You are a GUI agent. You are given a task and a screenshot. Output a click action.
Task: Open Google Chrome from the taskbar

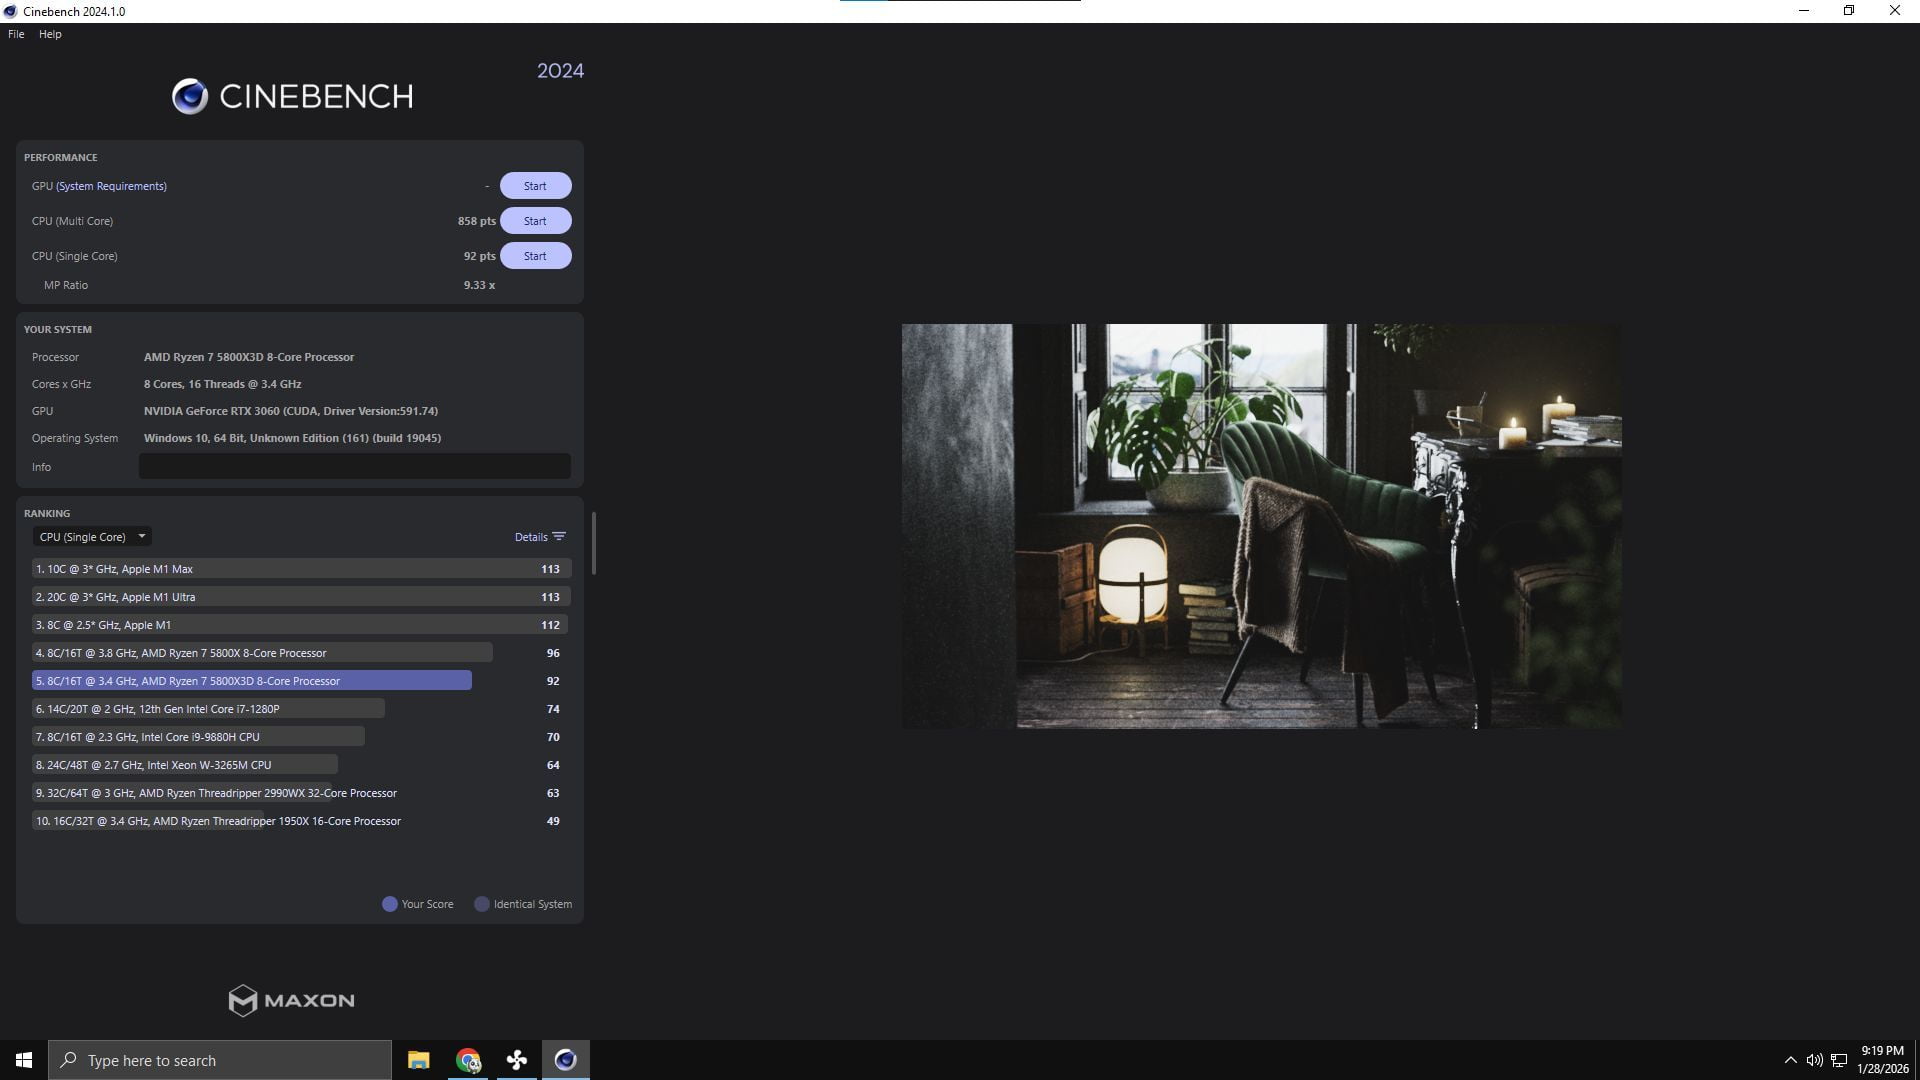click(468, 1060)
